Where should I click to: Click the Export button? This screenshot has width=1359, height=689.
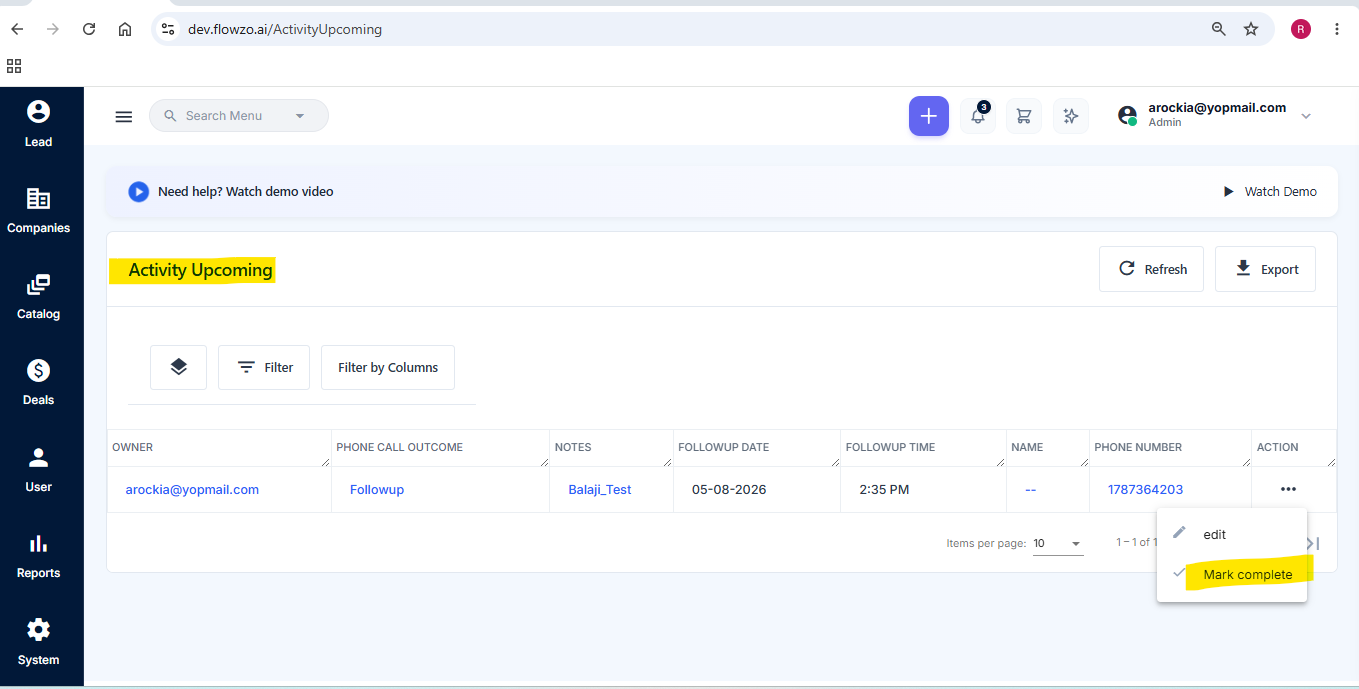[x=1265, y=269]
